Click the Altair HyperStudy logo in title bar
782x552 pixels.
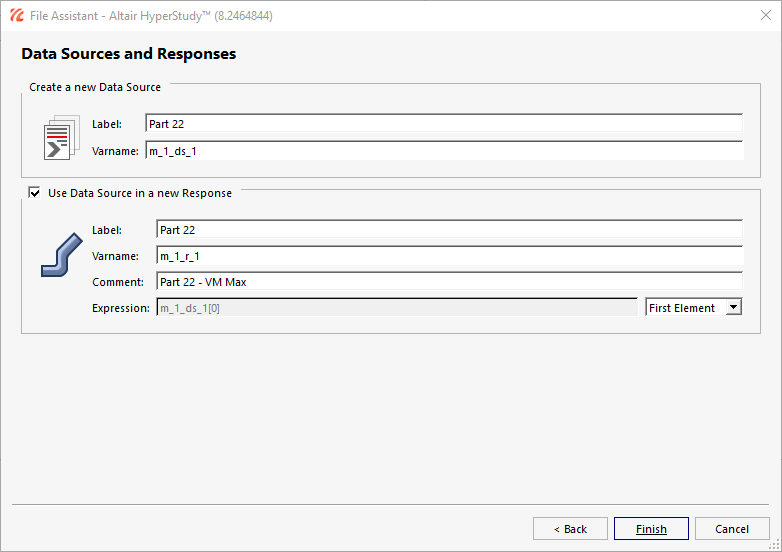(16, 15)
